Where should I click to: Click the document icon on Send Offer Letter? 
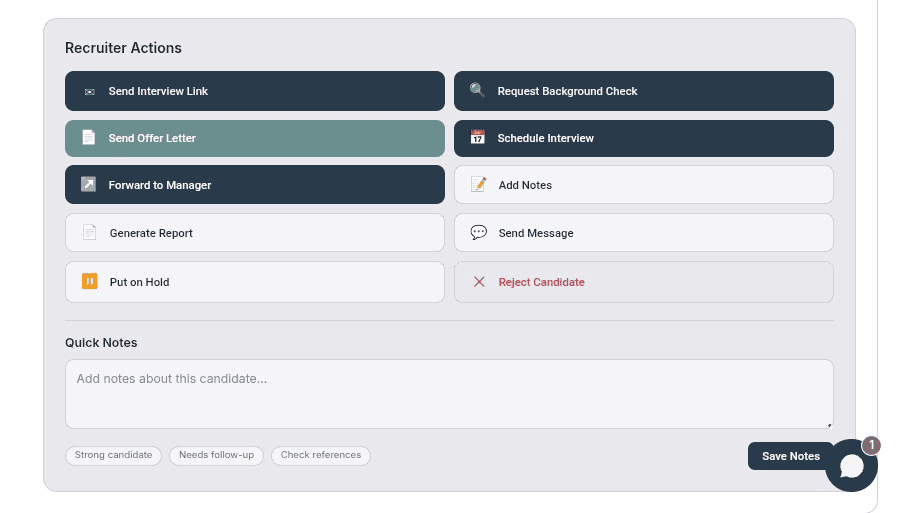click(89, 138)
